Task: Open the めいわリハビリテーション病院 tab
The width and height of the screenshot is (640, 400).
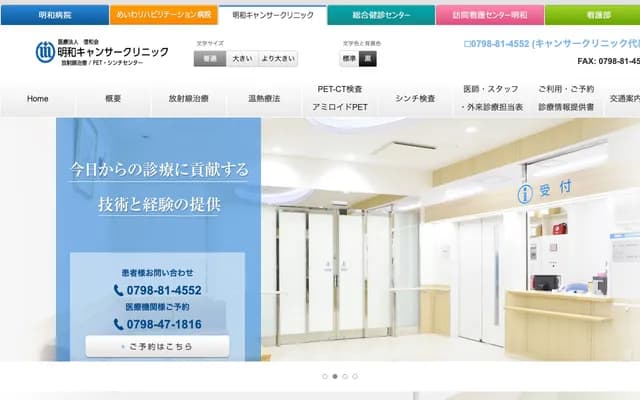Action: [x=164, y=15]
